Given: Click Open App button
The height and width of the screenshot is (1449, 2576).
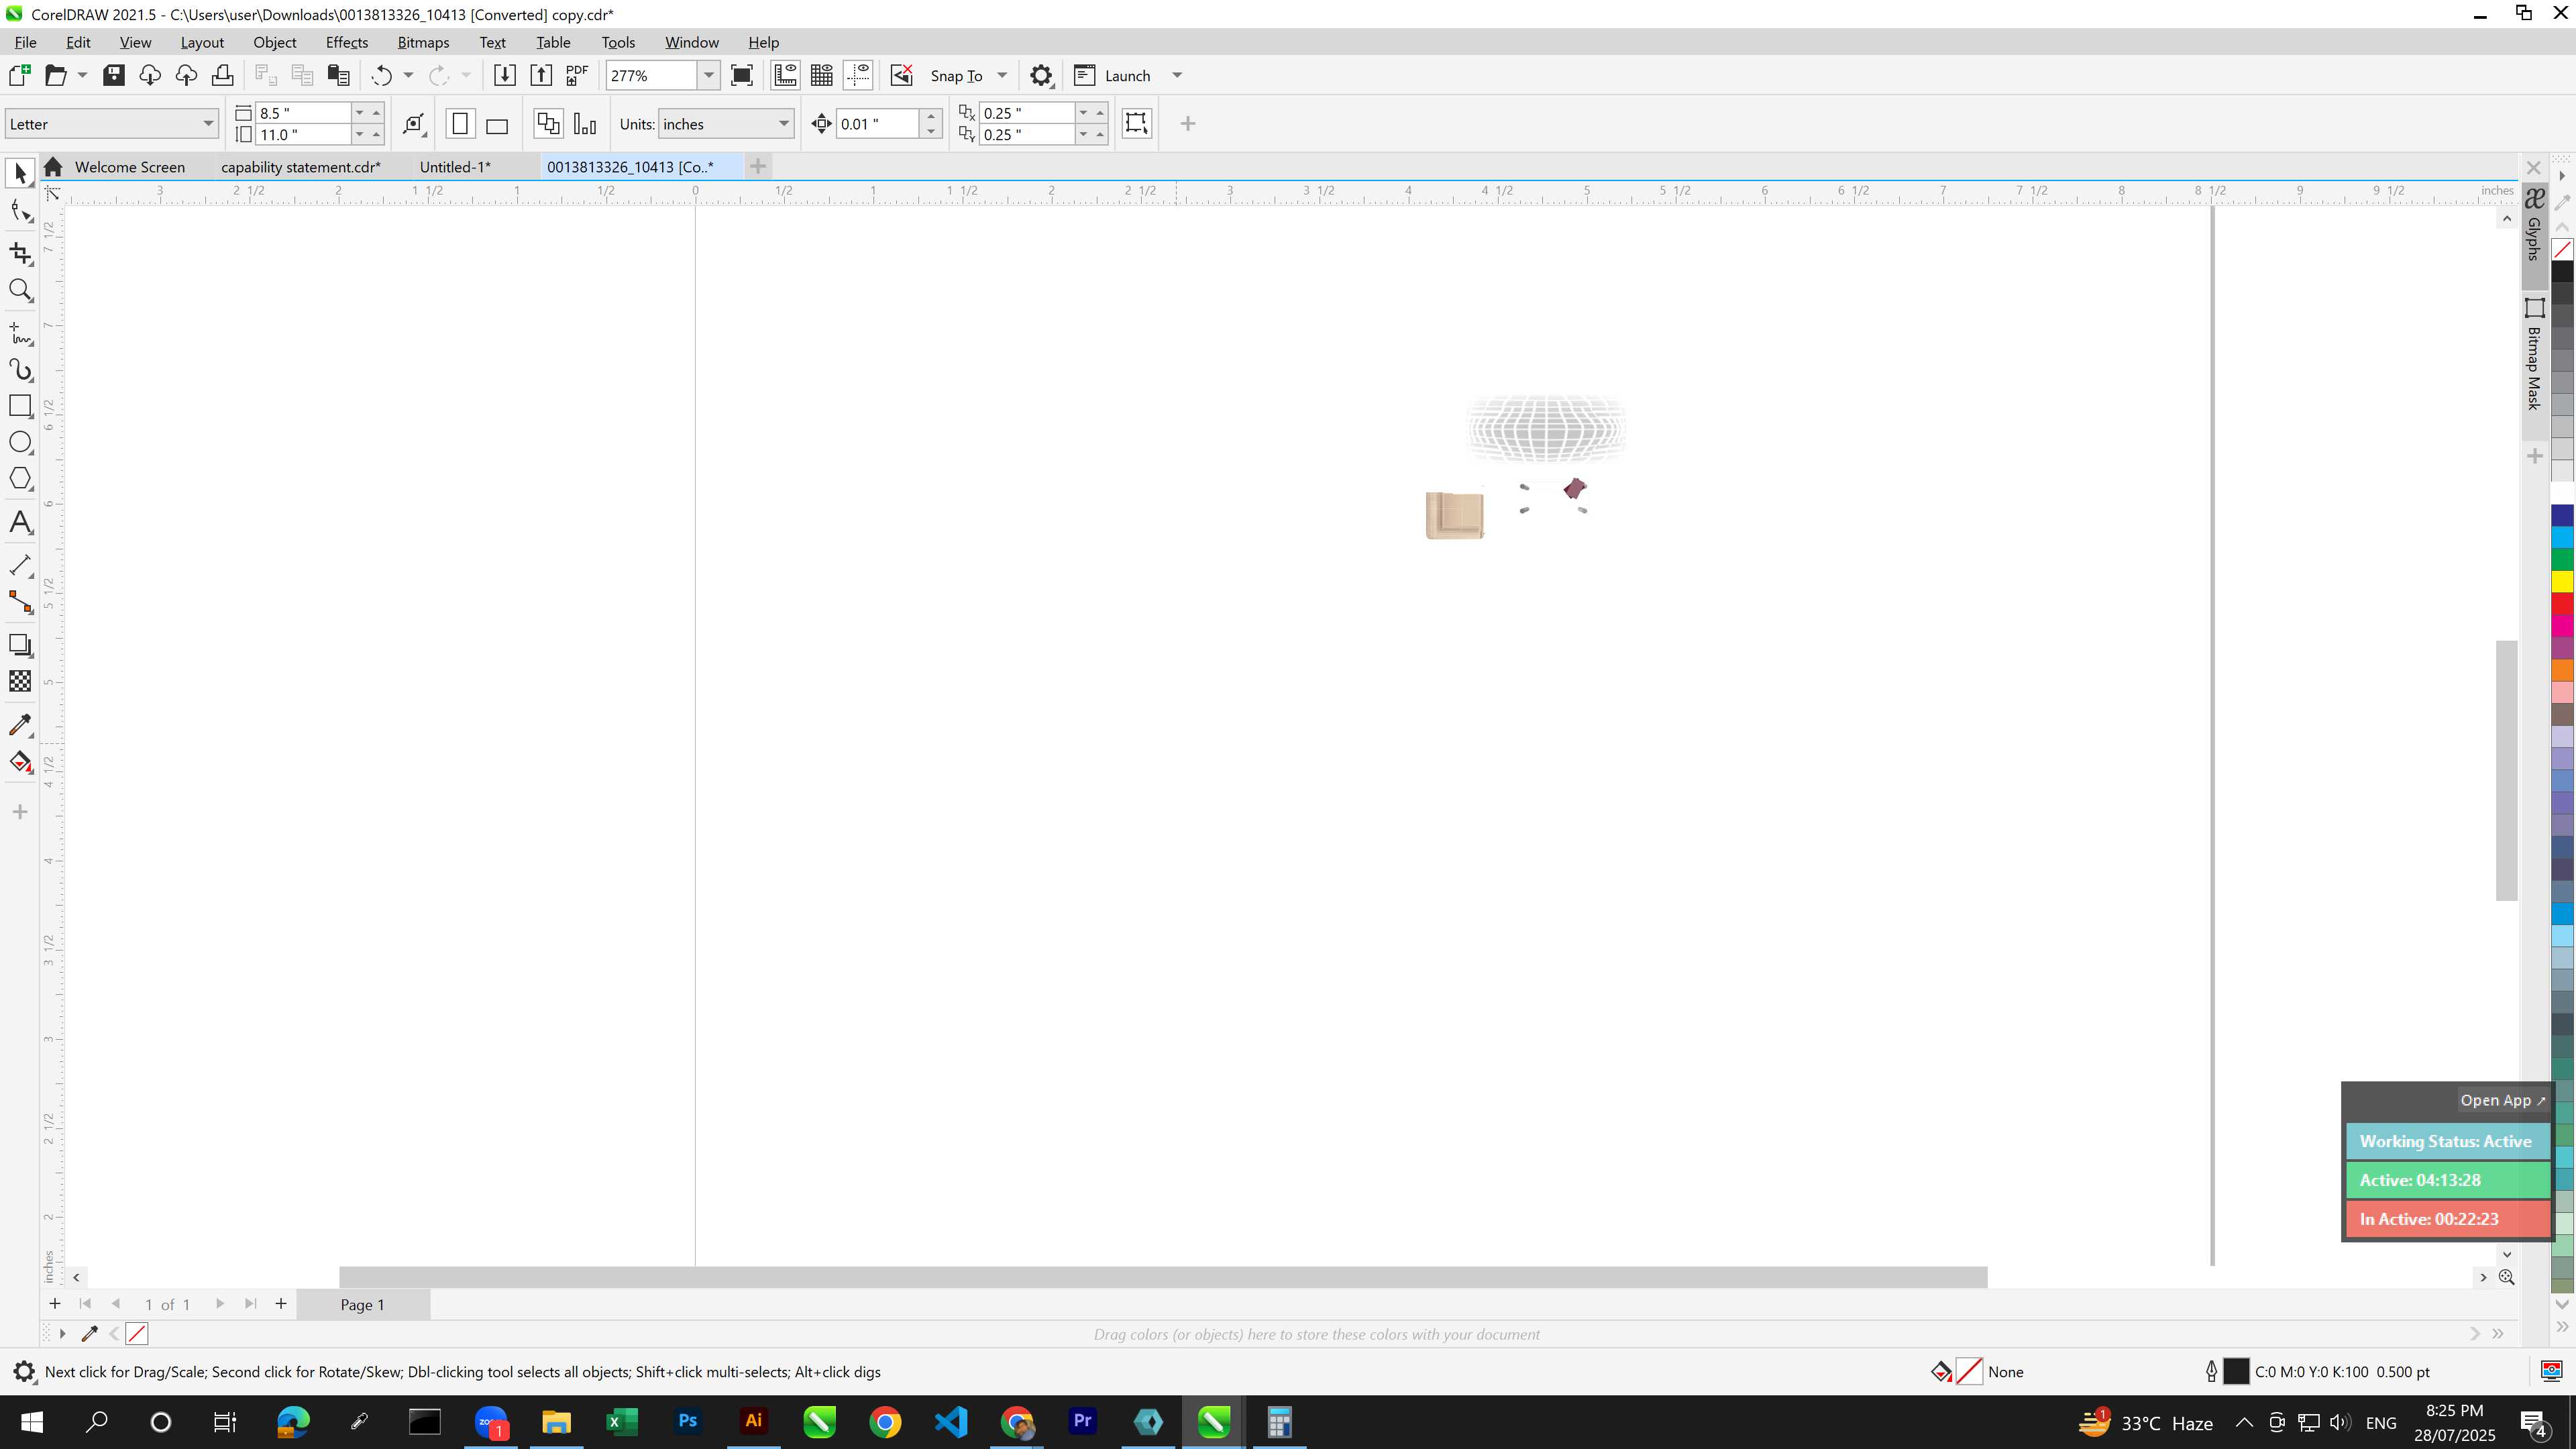Looking at the screenshot, I should pyautogui.click(x=2502, y=1100).
